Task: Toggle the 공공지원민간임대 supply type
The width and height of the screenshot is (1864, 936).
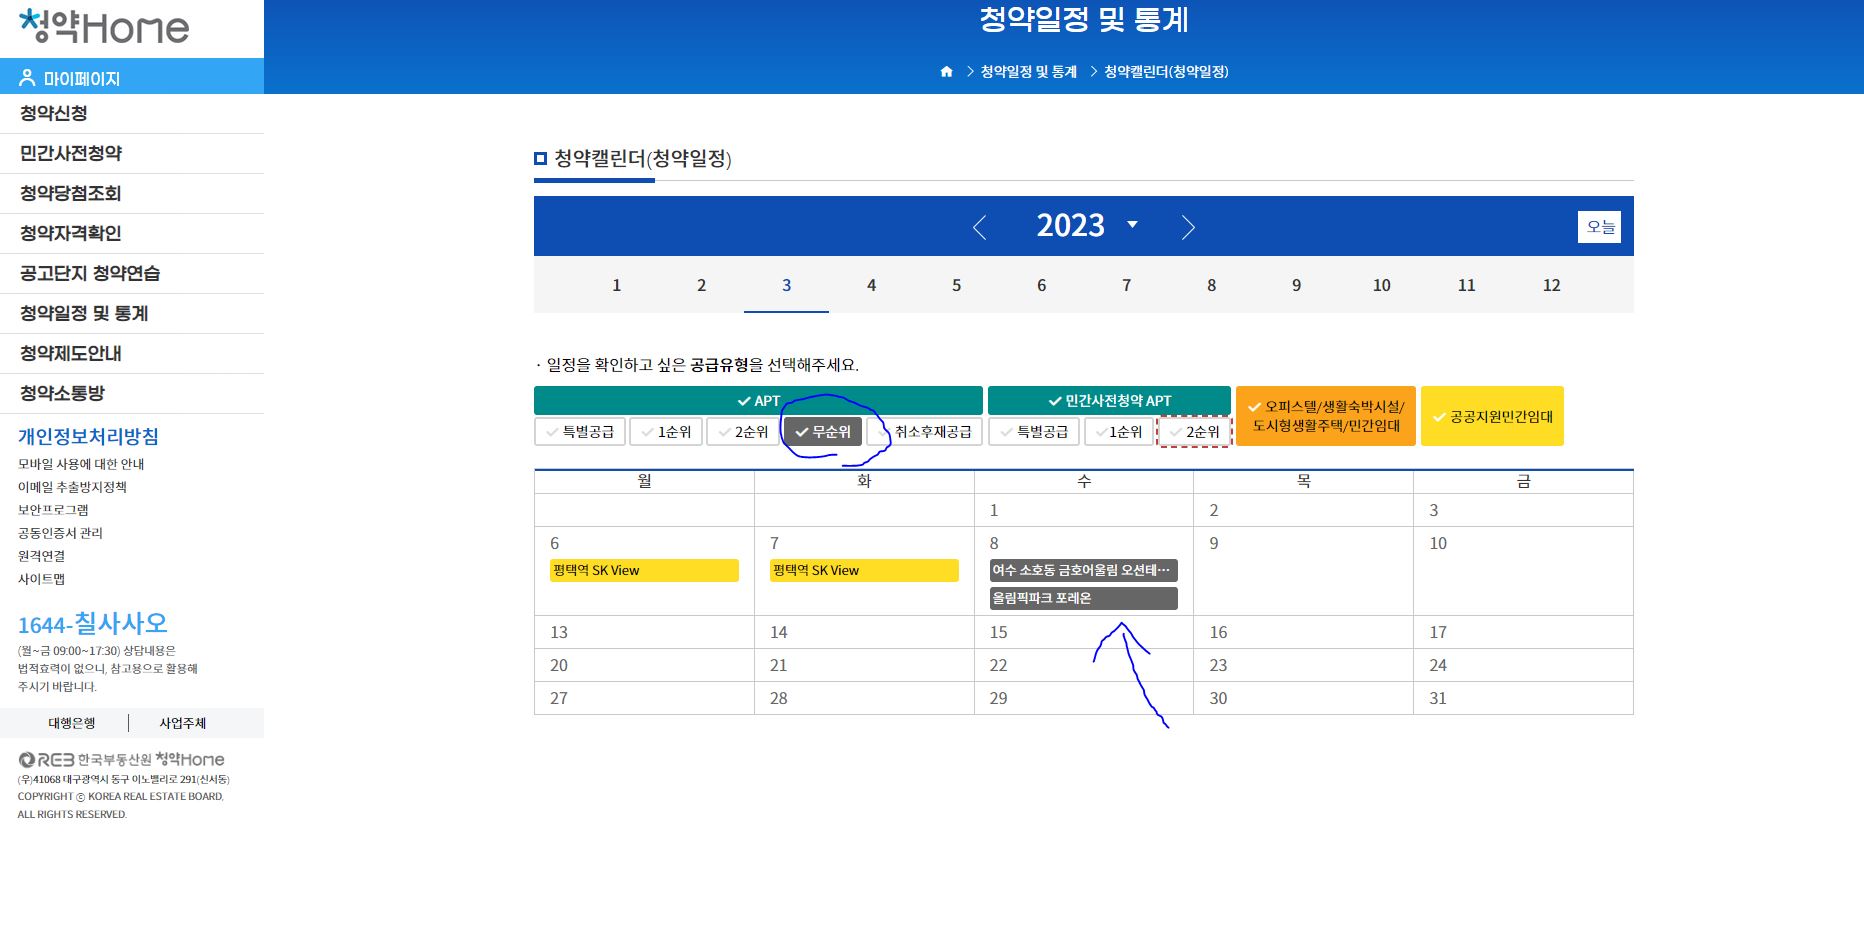Action: 1492,415
